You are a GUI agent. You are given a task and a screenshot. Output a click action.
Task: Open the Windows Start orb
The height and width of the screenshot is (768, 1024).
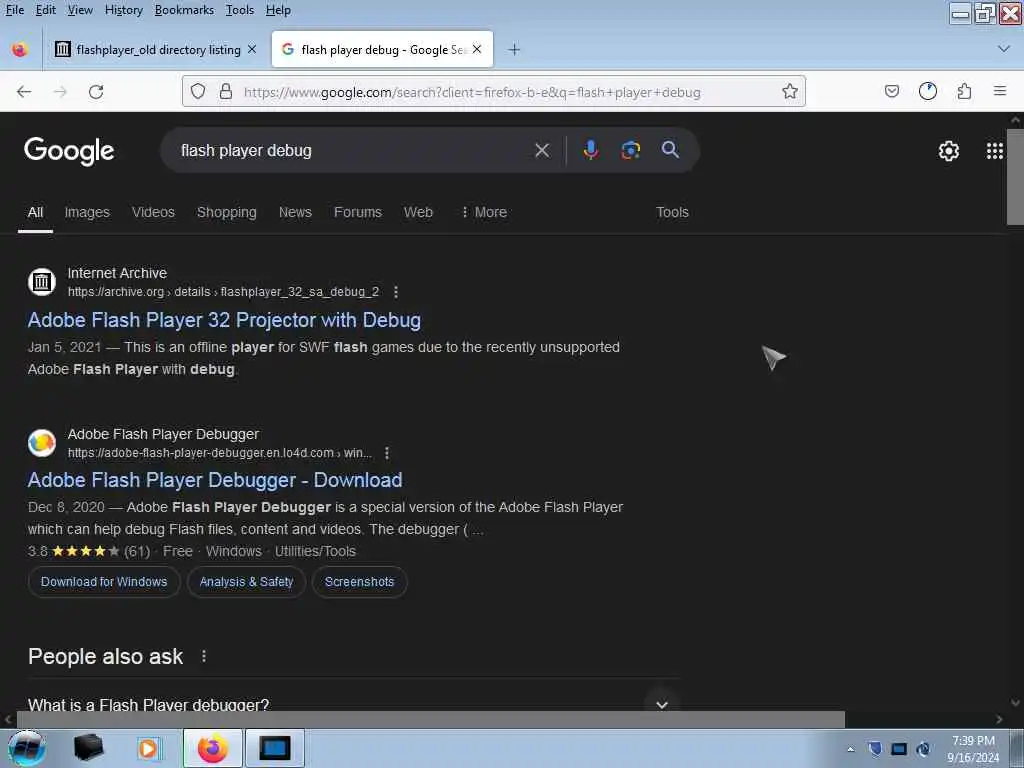pos(26,748)
